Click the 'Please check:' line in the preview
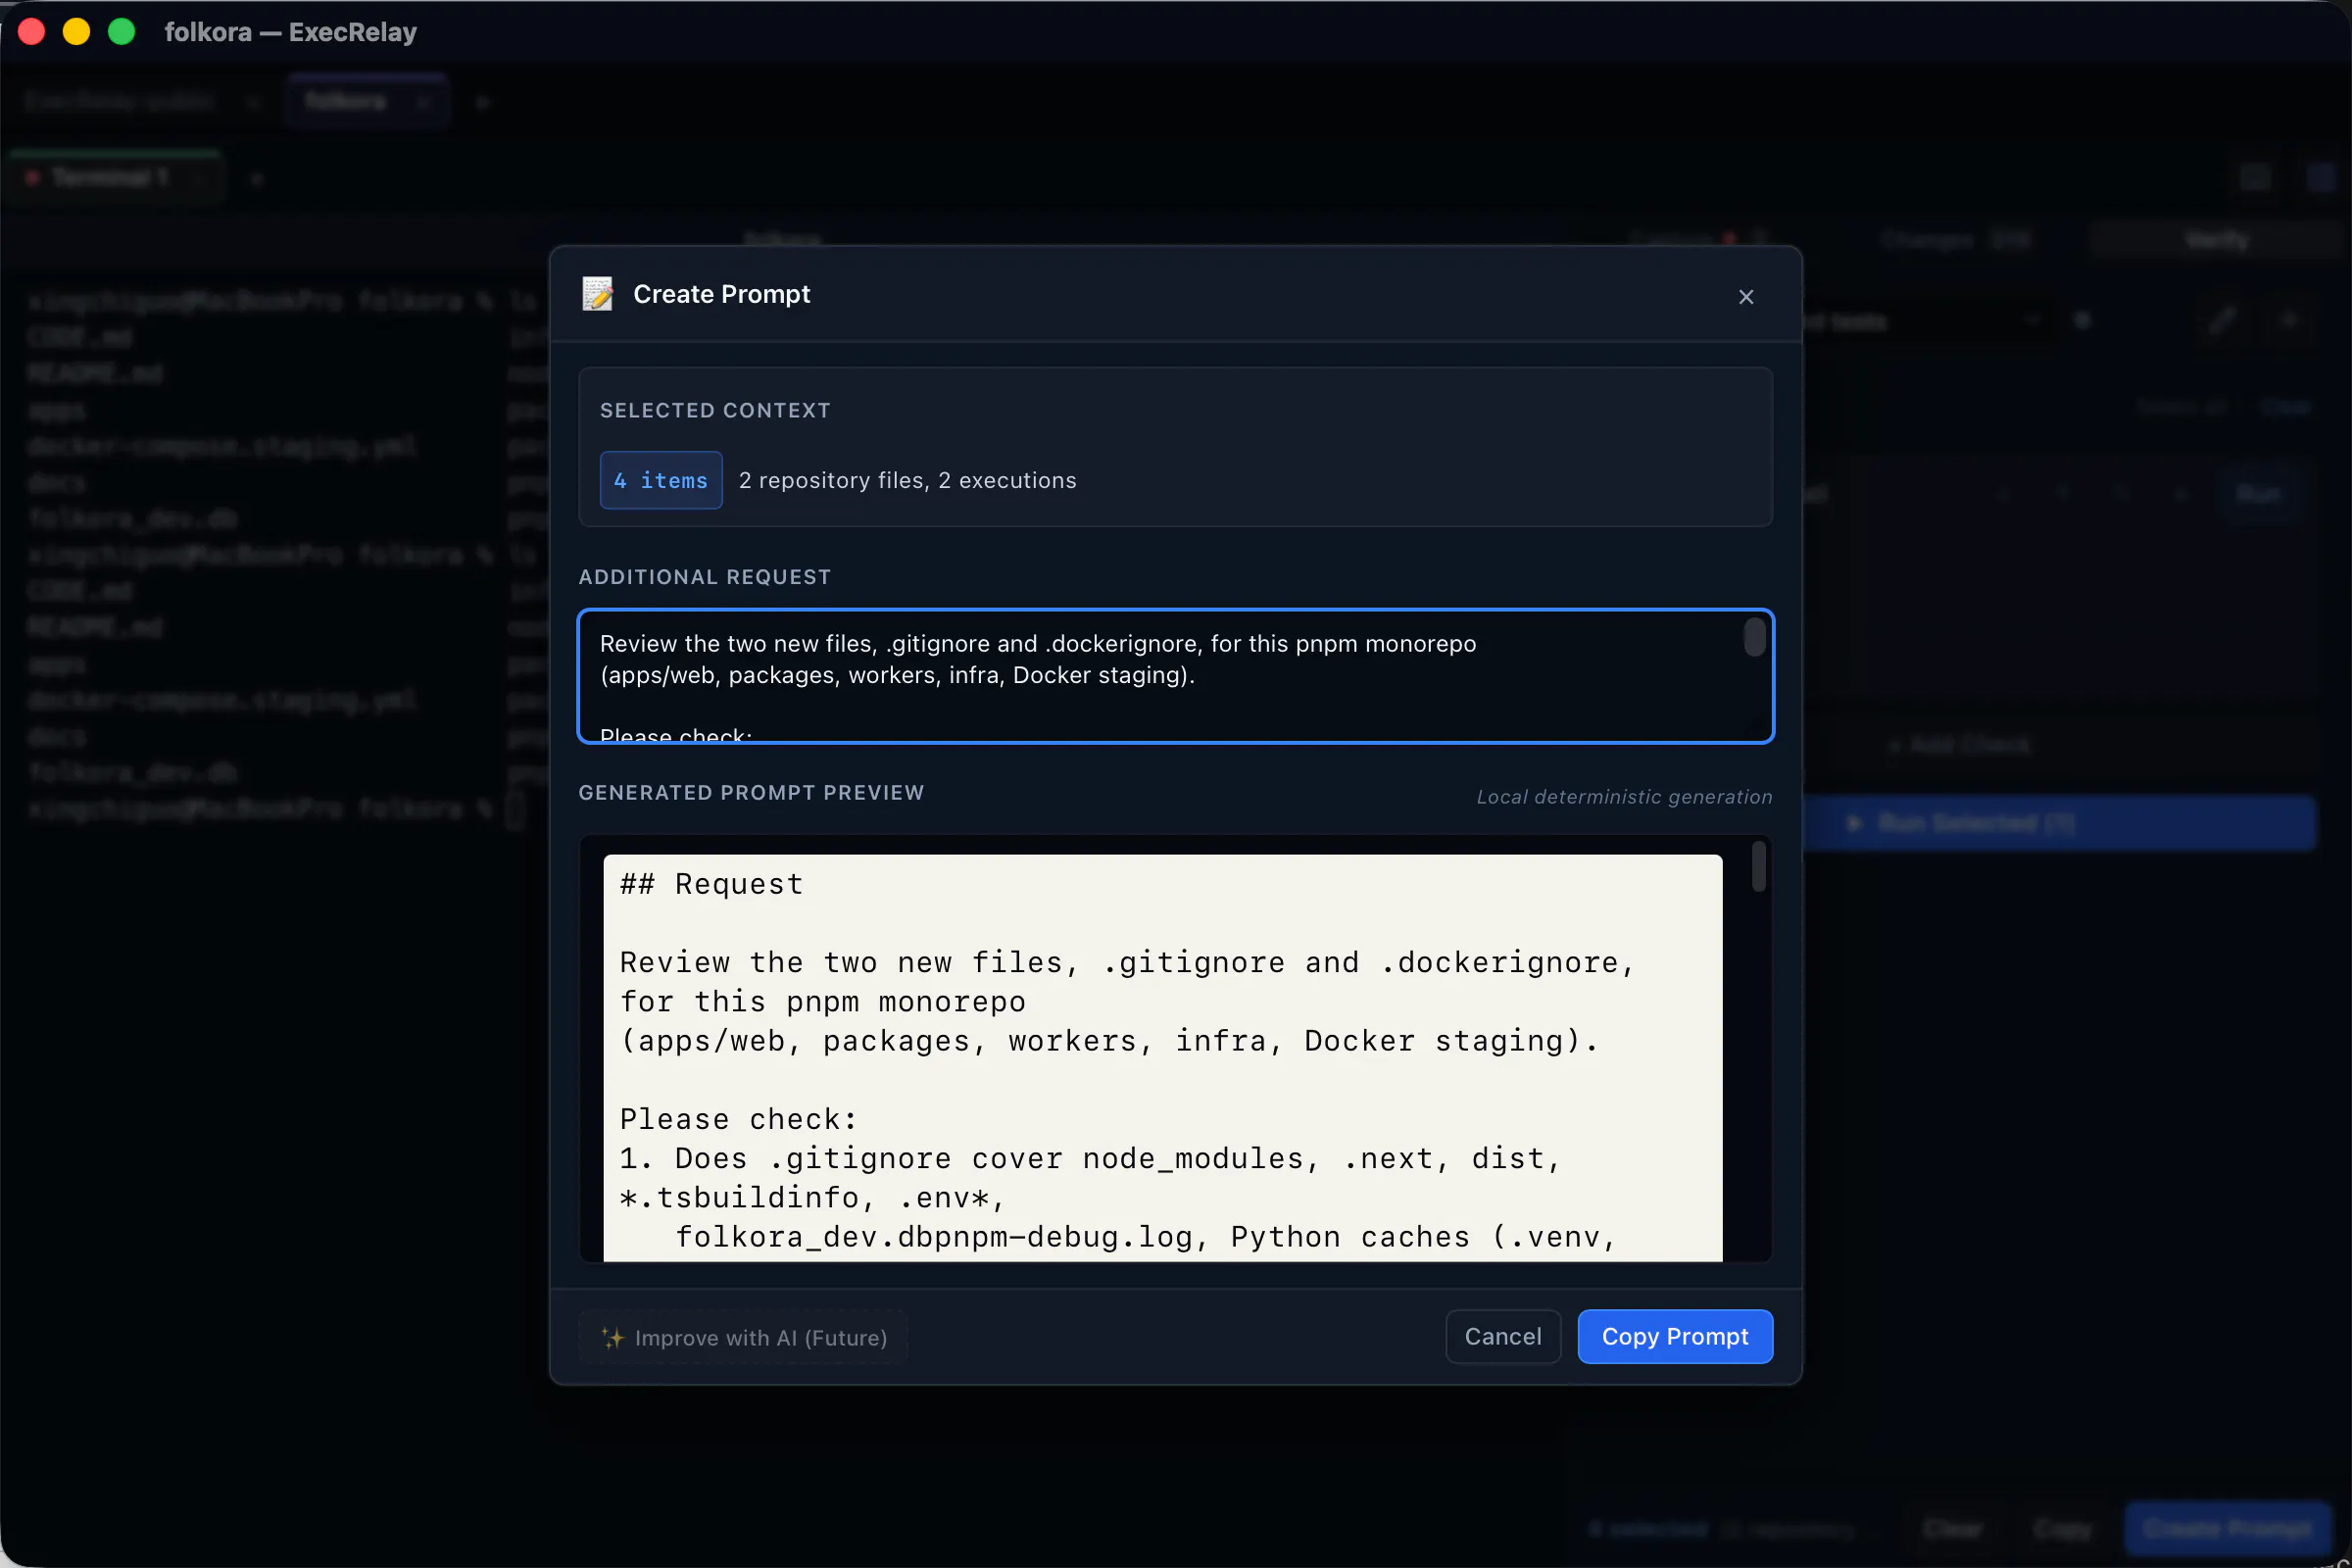The image size is (2352, 1568). point(738,1120)
